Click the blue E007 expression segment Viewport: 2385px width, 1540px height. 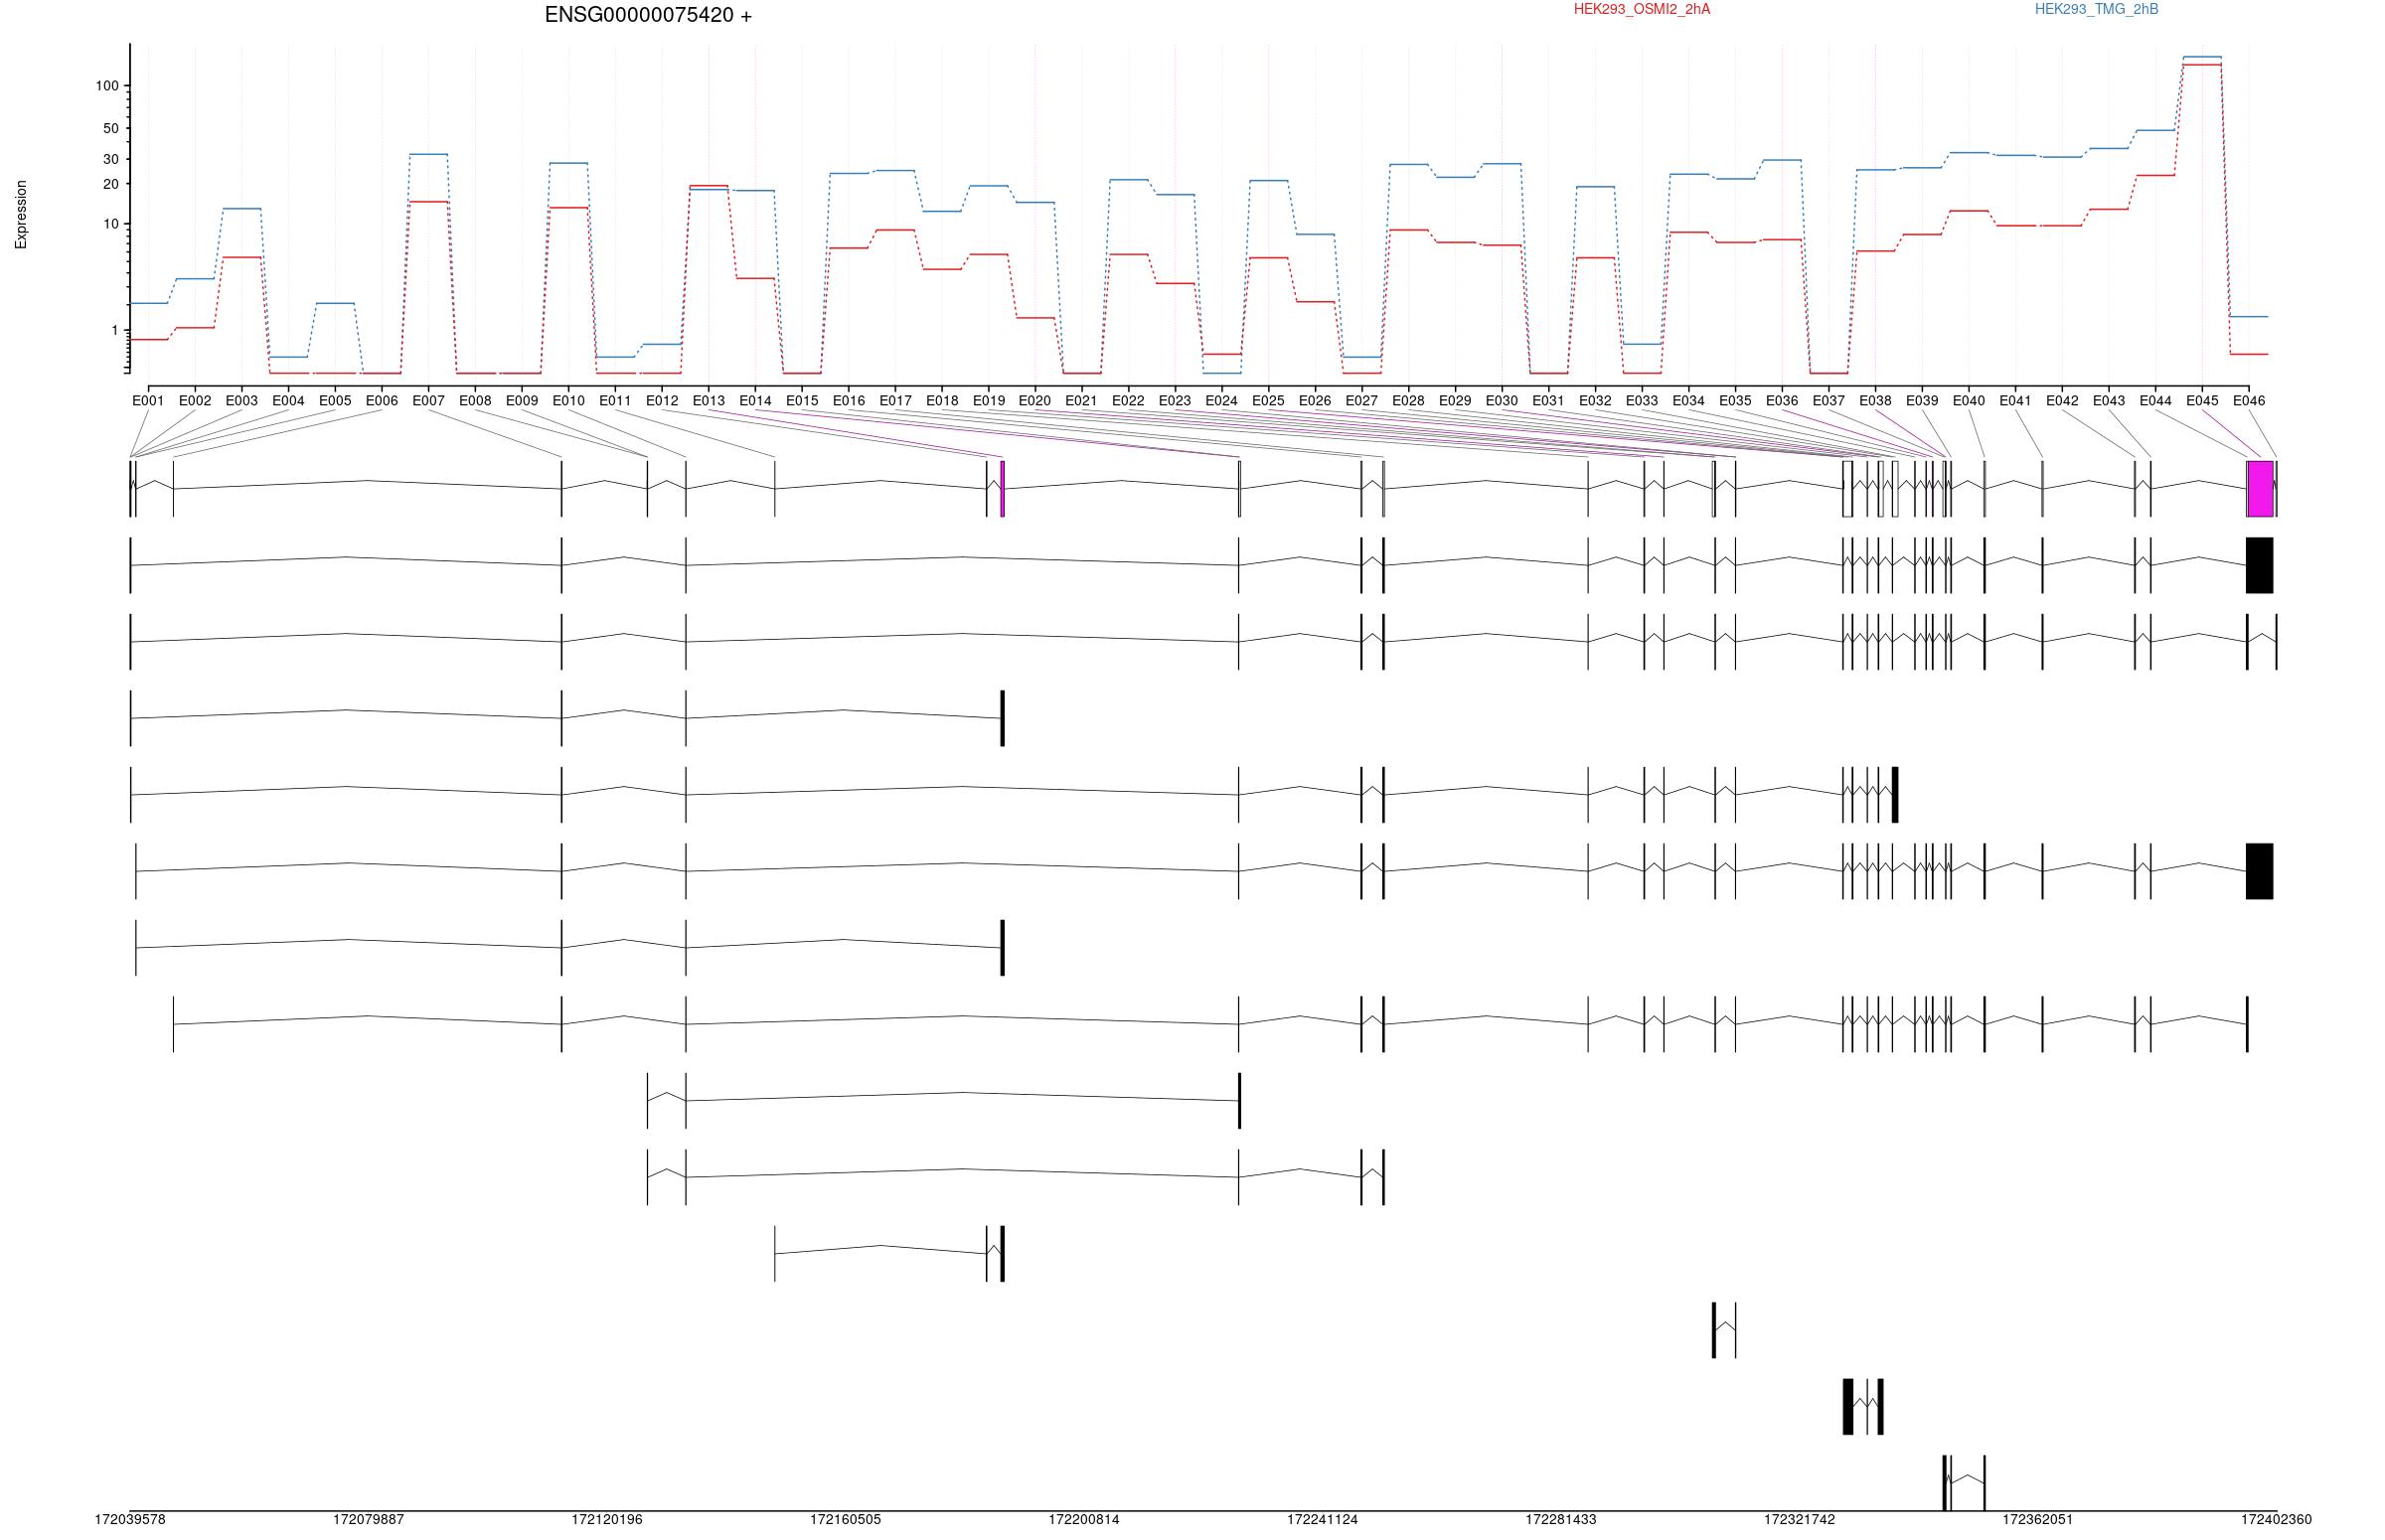[428, 154]
